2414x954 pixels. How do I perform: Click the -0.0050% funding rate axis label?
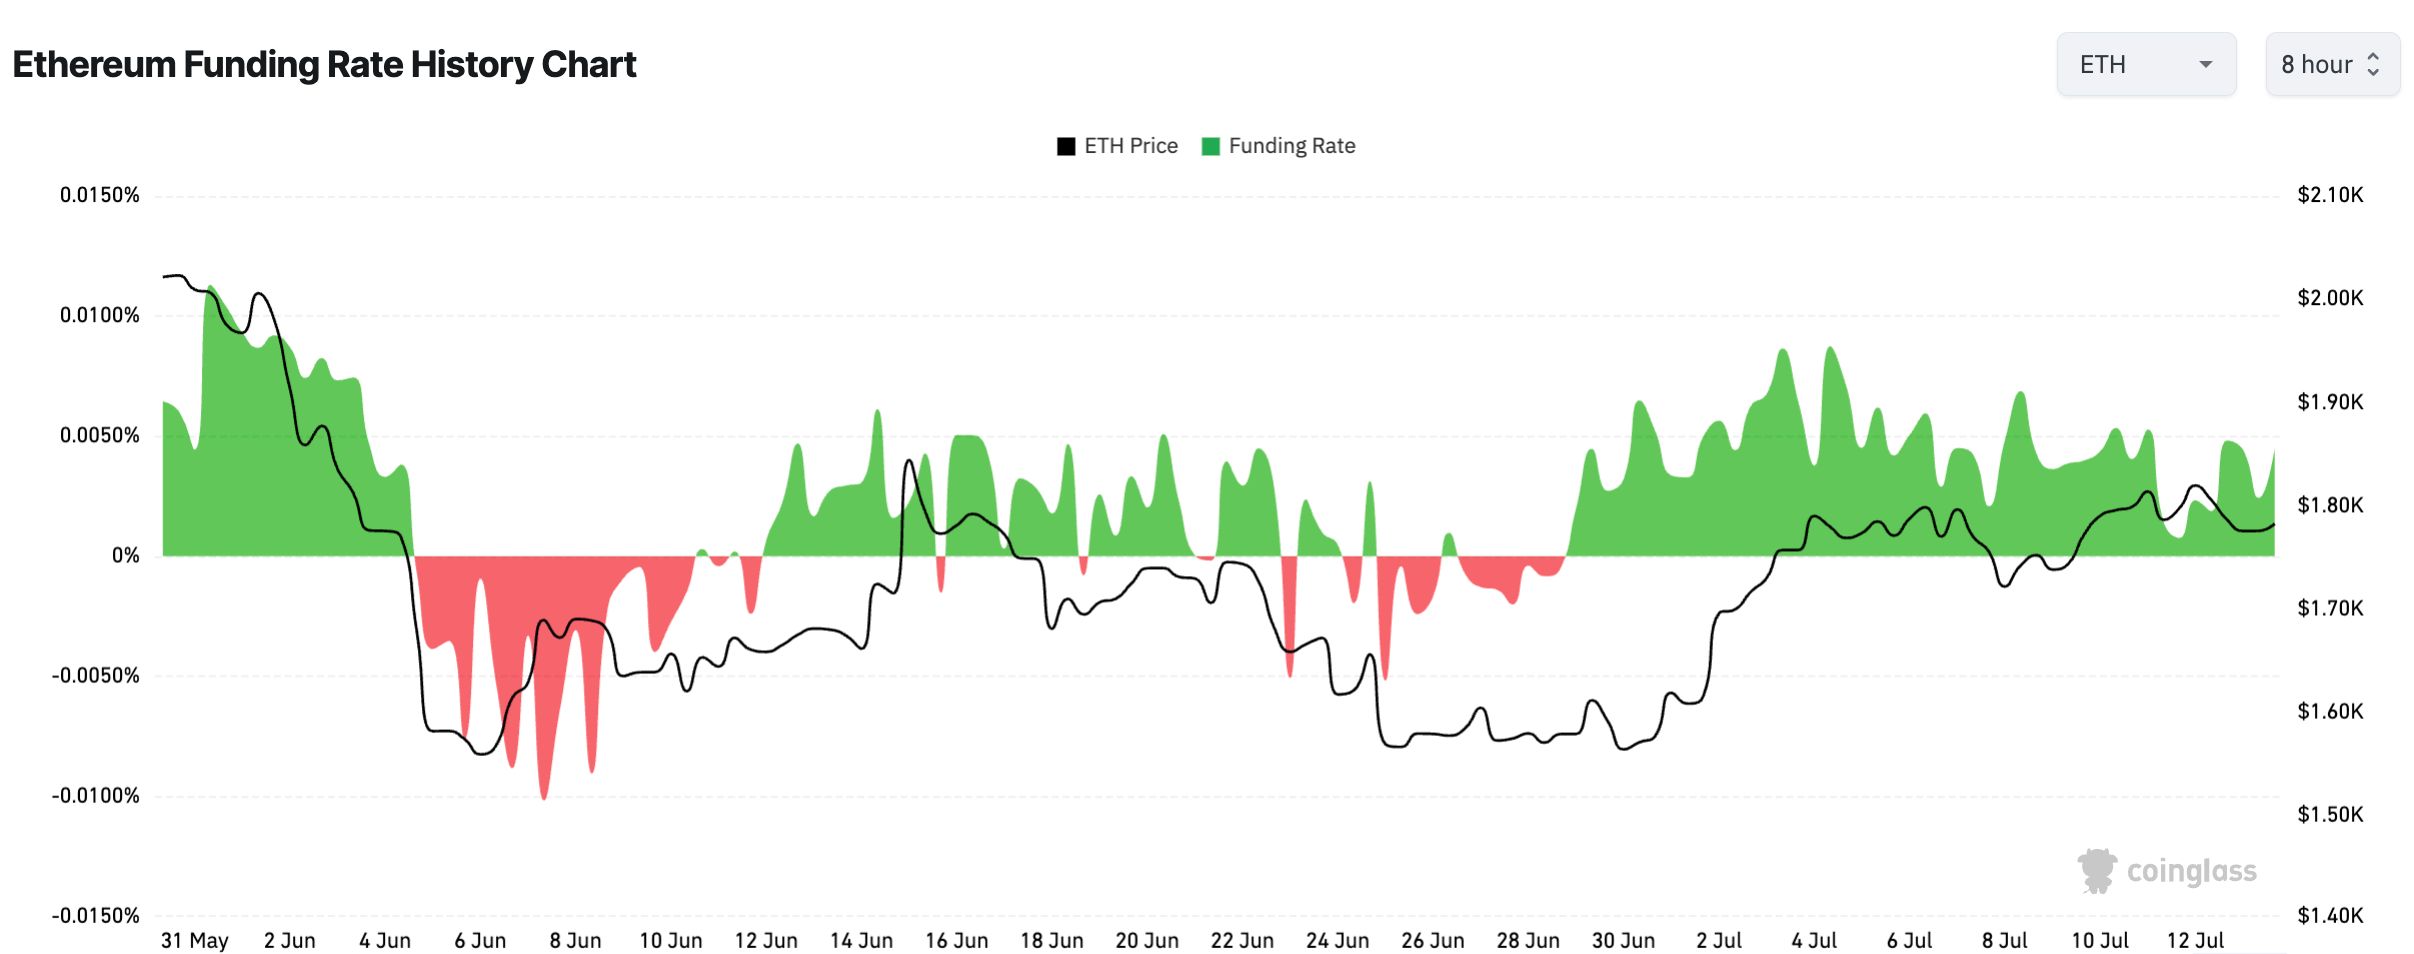pos(96,675)
